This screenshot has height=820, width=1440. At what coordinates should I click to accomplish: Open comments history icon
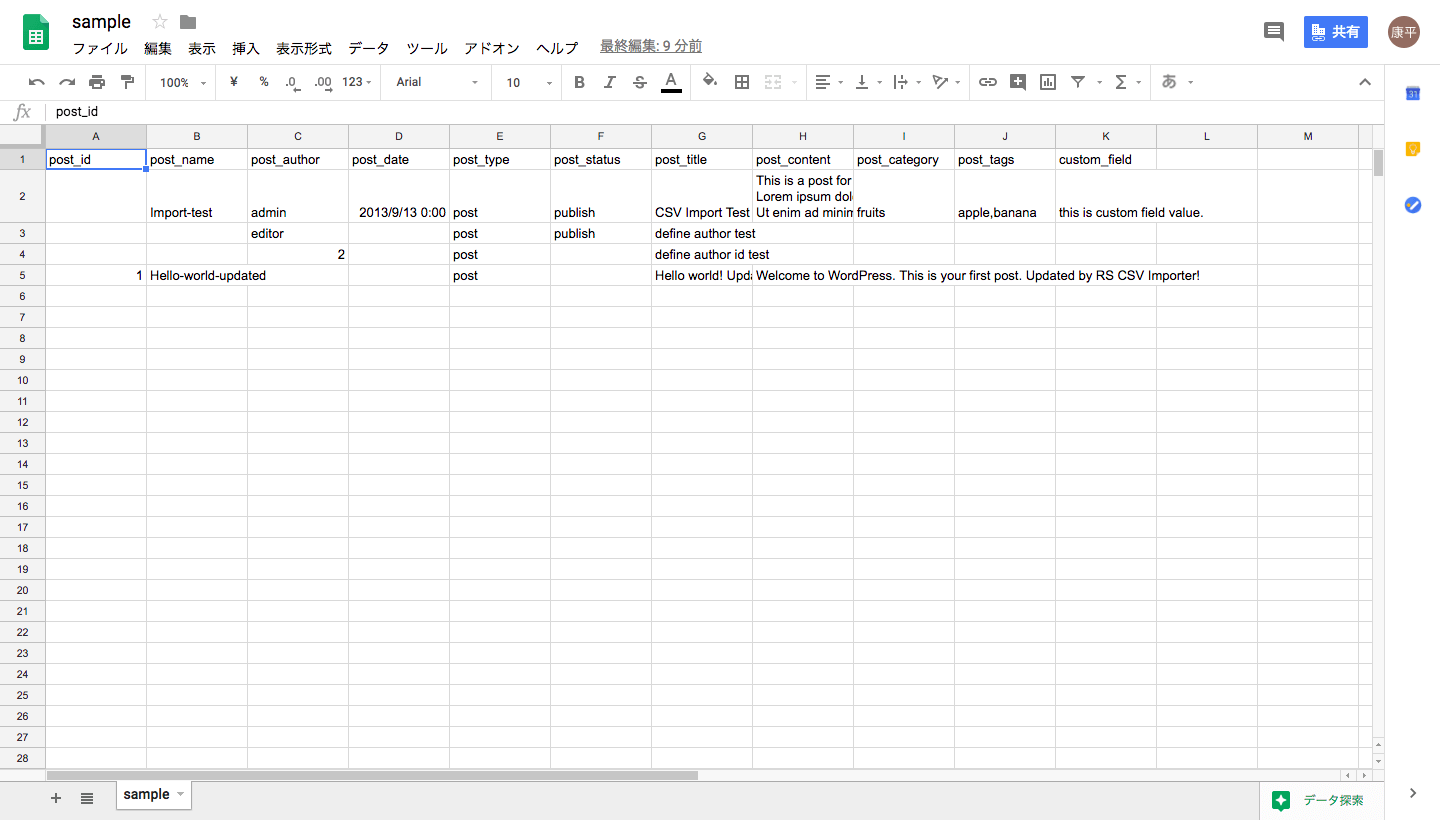pos(1274,32)
